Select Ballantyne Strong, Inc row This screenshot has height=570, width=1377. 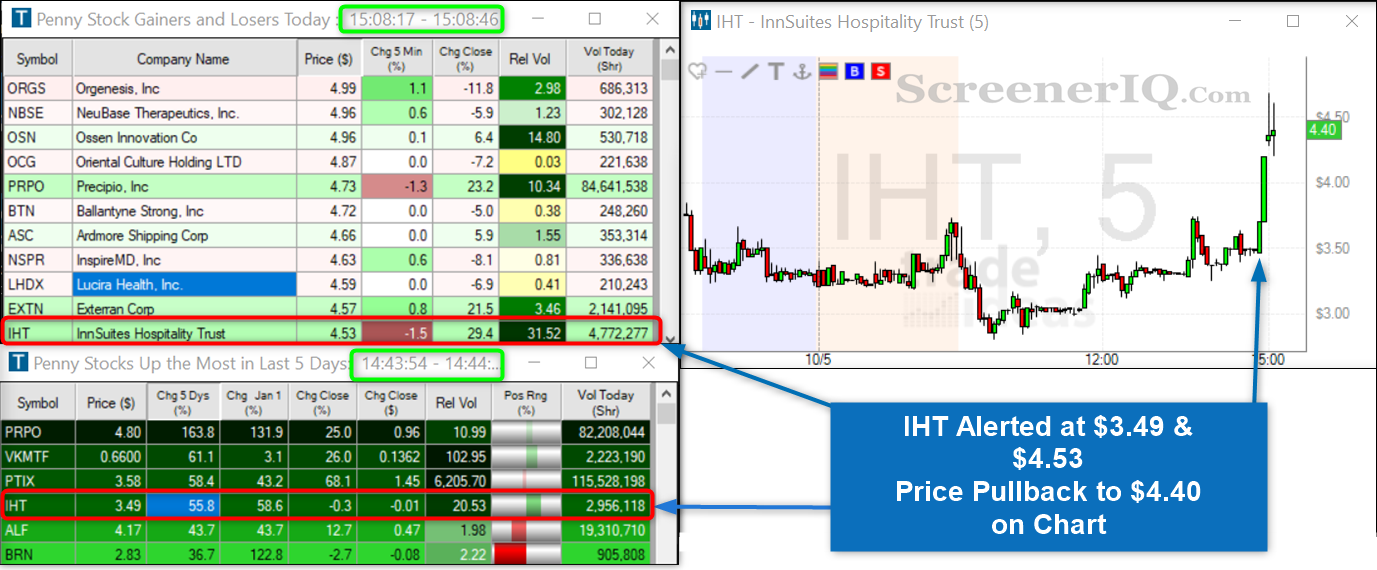coord(329,211)
